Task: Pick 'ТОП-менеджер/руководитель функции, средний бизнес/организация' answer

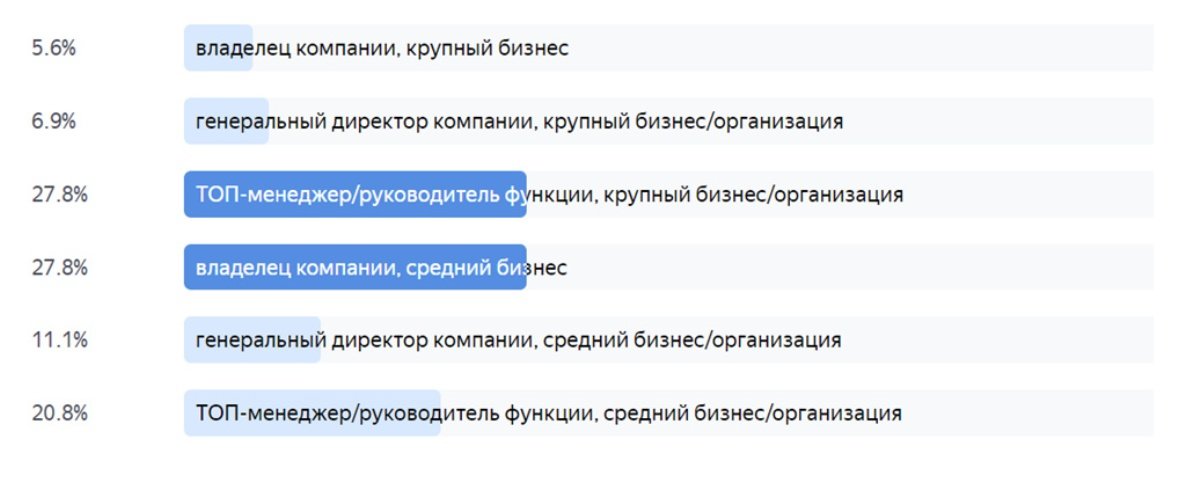Action: pyautogui.click(x=548, y=413)
